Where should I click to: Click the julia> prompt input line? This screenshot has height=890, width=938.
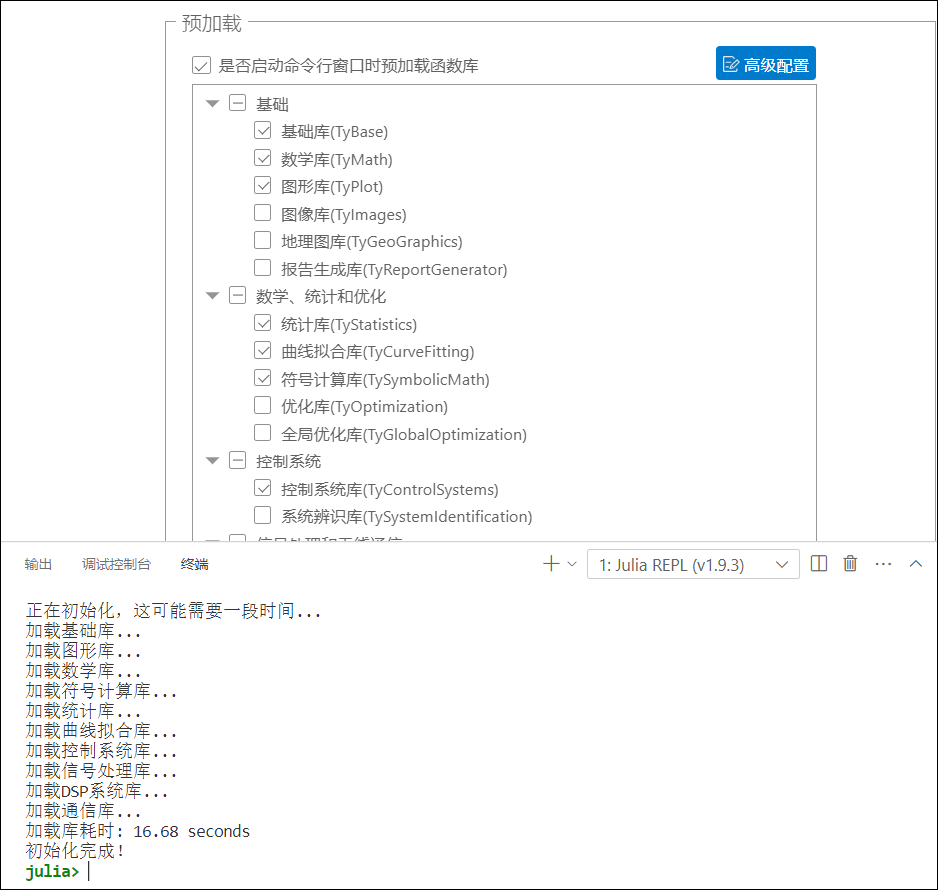[300, 871]
